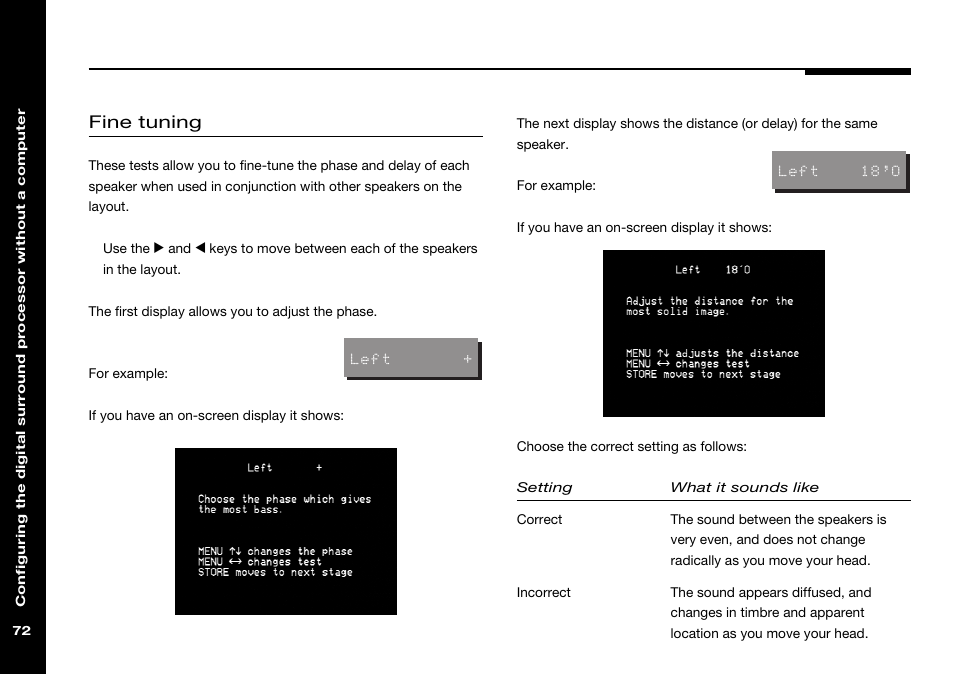
Task: Click 'in the layout.' instruction line
Action: [x=142, y=269]
